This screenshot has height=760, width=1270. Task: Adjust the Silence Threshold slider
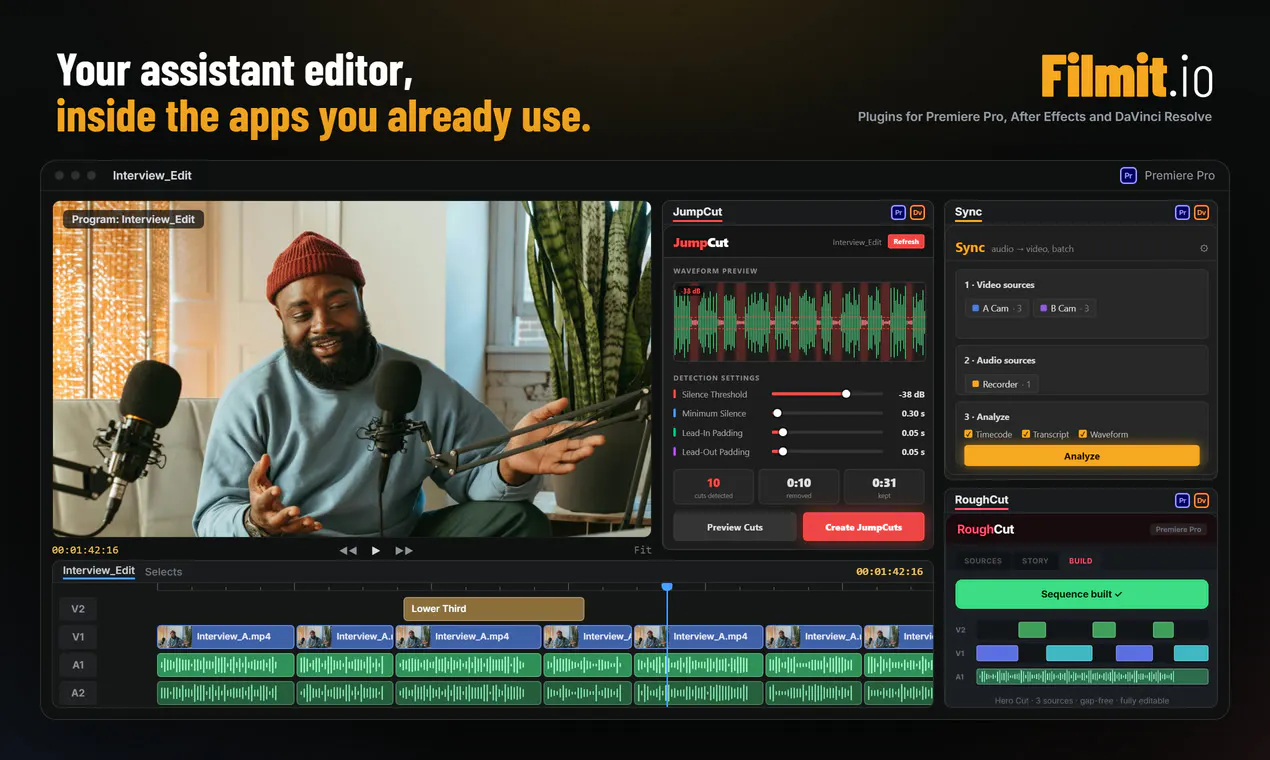[827, 394]
